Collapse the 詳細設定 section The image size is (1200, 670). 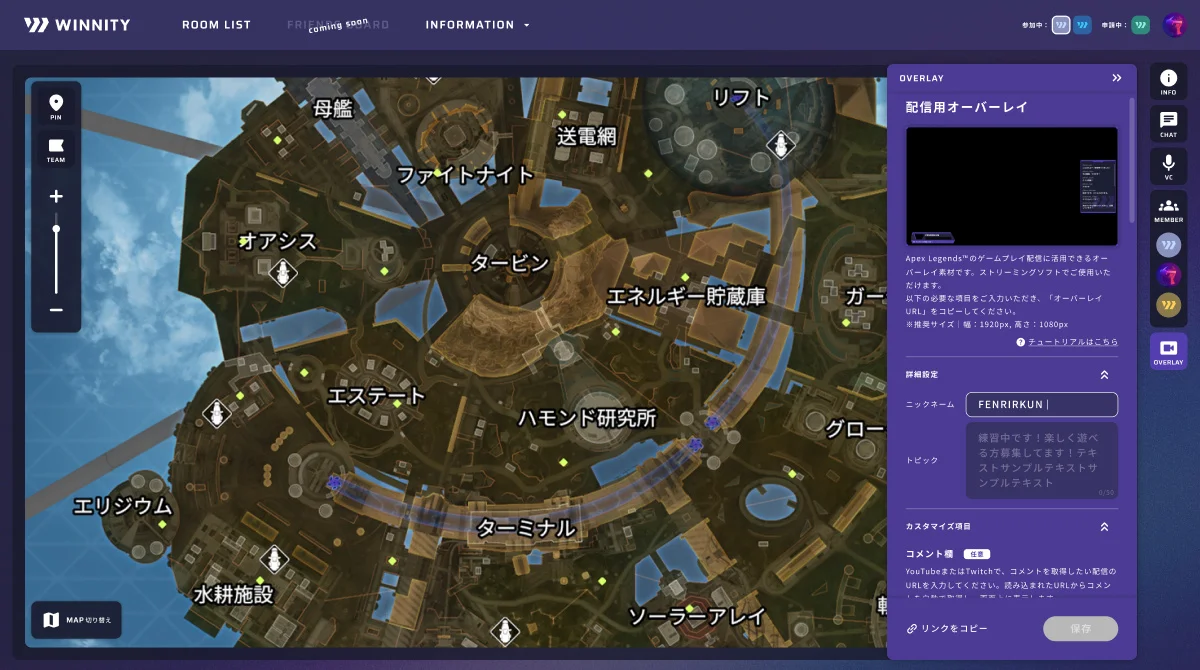[1104, 375]
